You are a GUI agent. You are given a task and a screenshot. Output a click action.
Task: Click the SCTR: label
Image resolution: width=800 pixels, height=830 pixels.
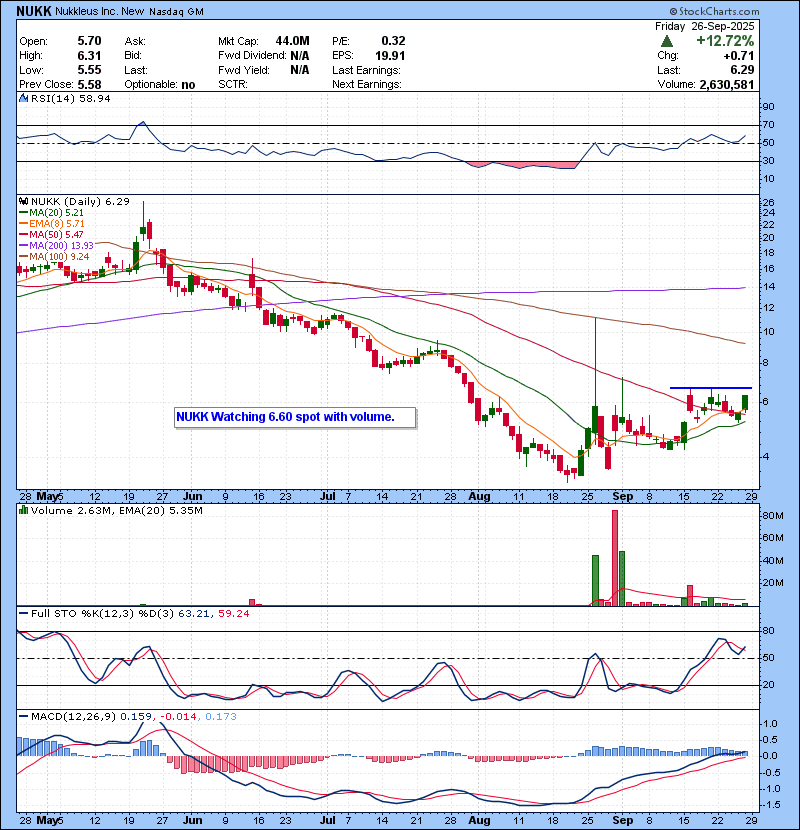pyautogui.click(x=232, y=84)
